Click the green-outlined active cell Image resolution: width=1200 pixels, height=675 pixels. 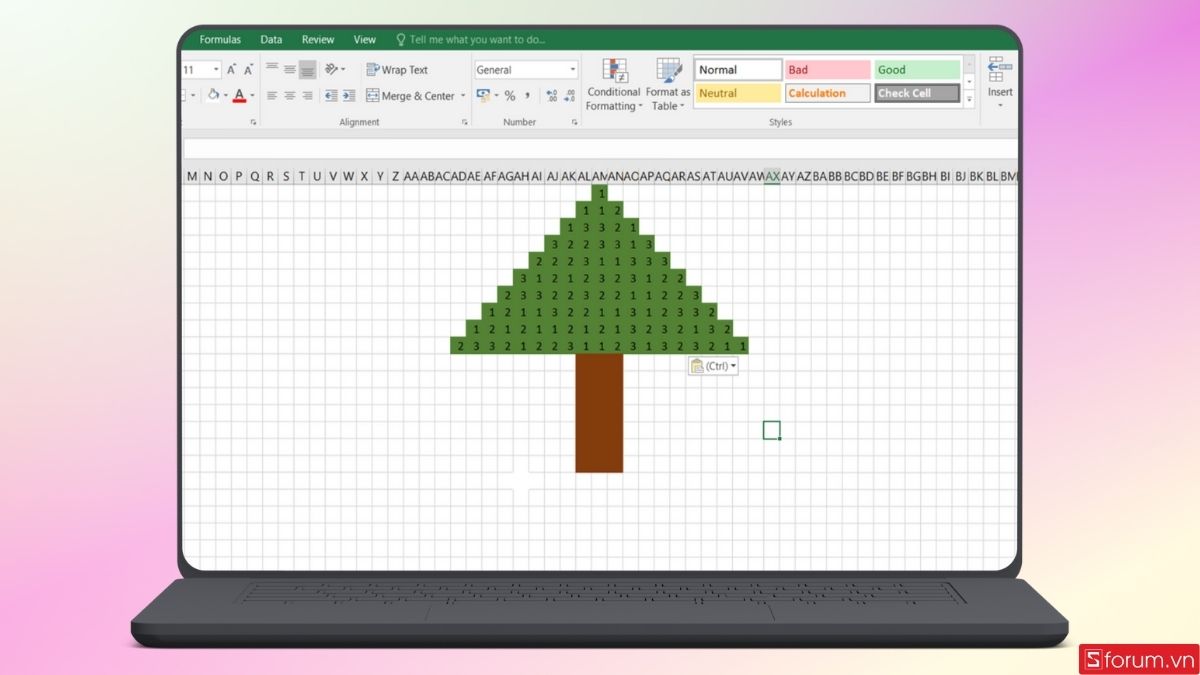point(771,430)
